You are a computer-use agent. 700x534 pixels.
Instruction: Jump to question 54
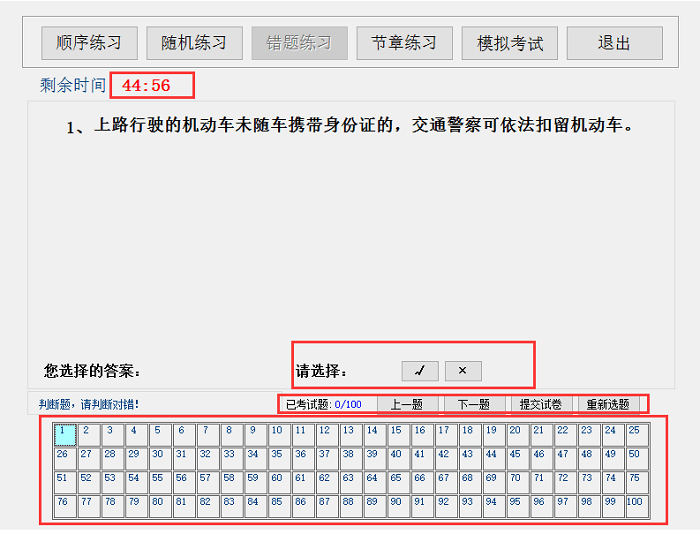[x=137, y=483]
